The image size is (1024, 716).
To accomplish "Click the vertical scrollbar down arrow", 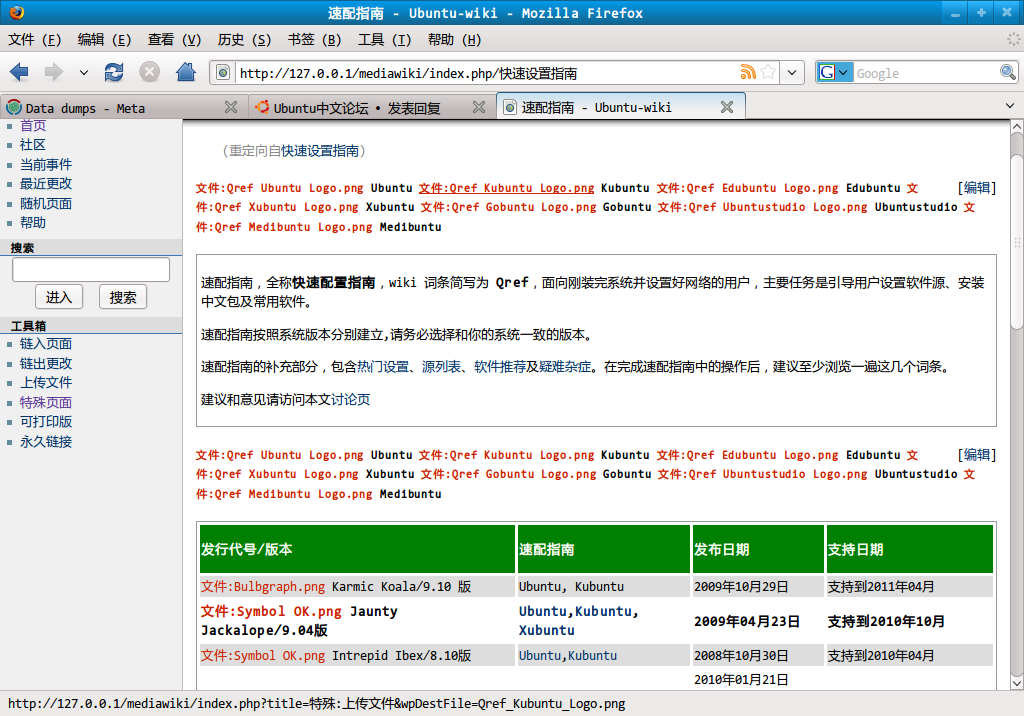I will tap(1016, 683).
